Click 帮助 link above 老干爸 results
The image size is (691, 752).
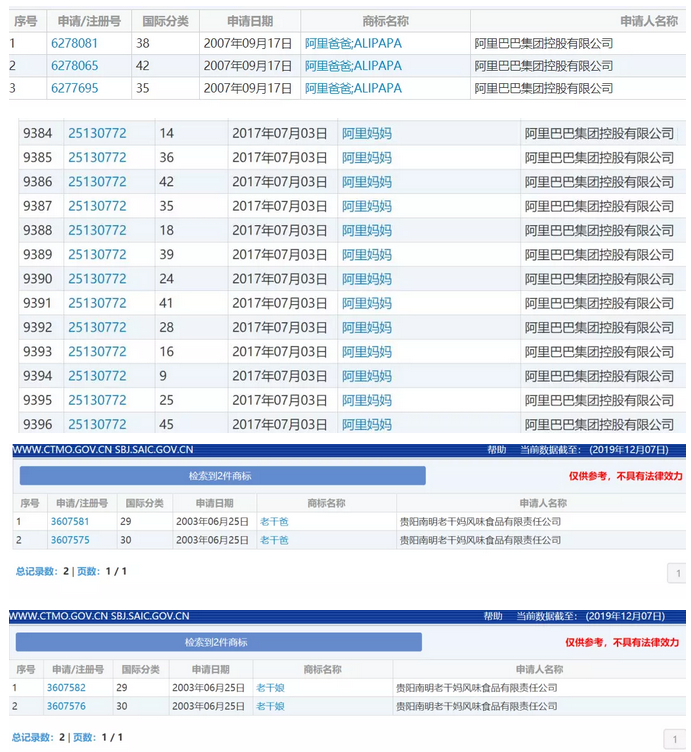point(497,450)
